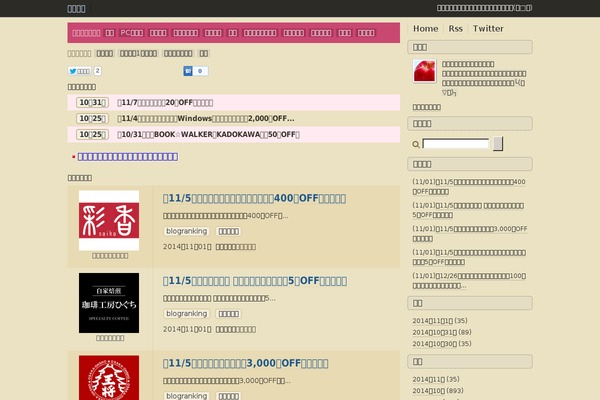Open the Twitter link in sidebar

(488, 29)
